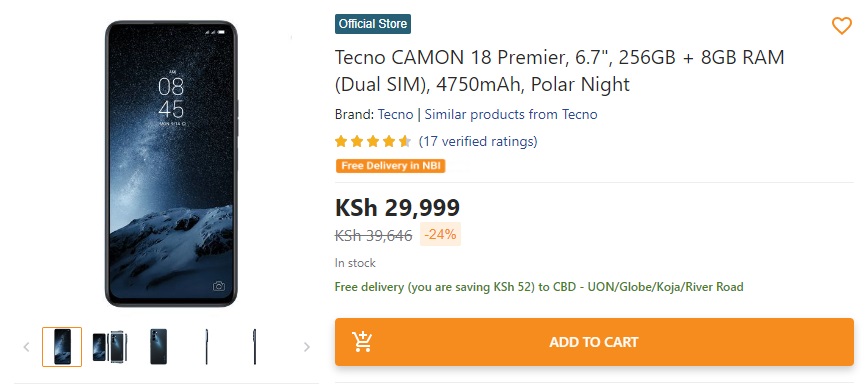Click the Tecno CAMON 18 Premier title

[x=560, y=71]
